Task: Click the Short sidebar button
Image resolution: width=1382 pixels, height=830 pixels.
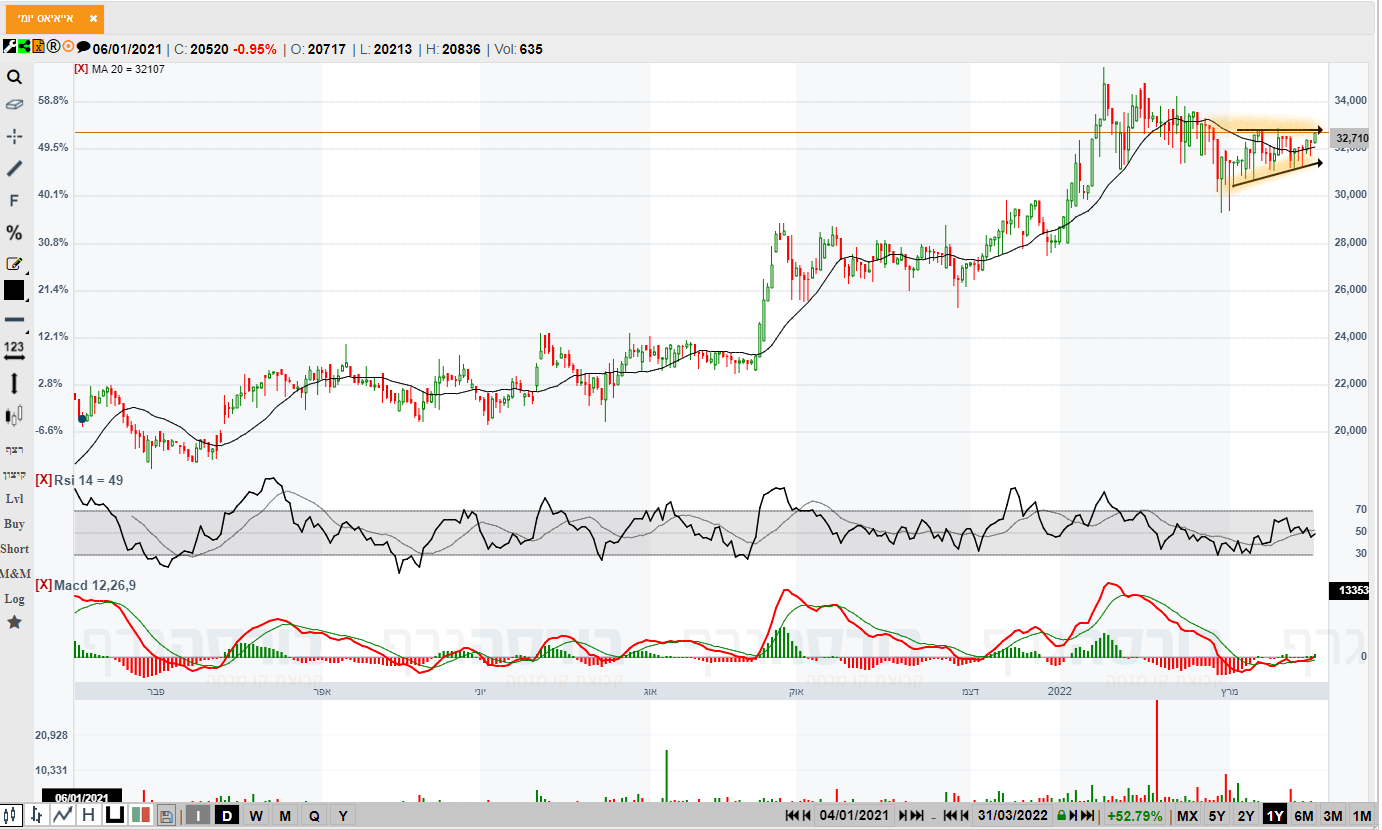Action: click(14, 548)
